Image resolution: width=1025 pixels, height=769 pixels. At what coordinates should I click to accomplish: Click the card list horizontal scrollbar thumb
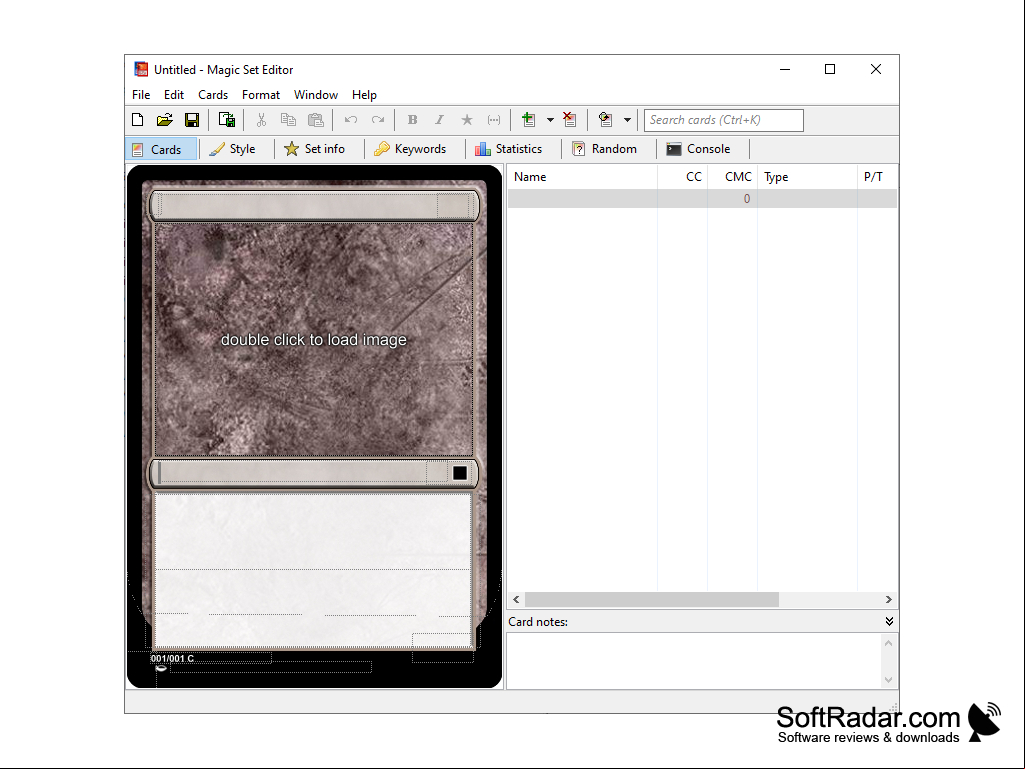click(652, 599)
